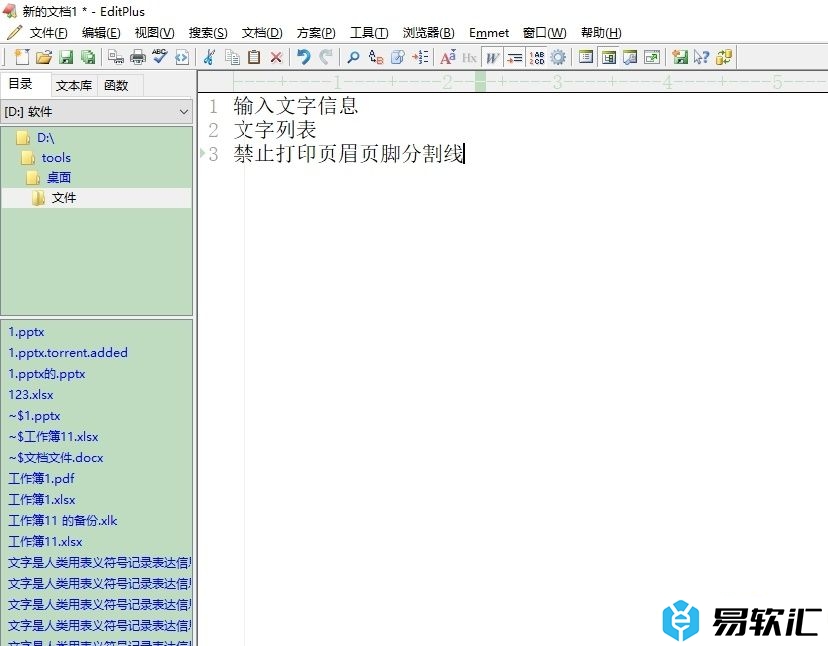828x646 pixels.
Task: Open the 工具(T) menu
Action: pyautogui.click(x=369, y=33)
